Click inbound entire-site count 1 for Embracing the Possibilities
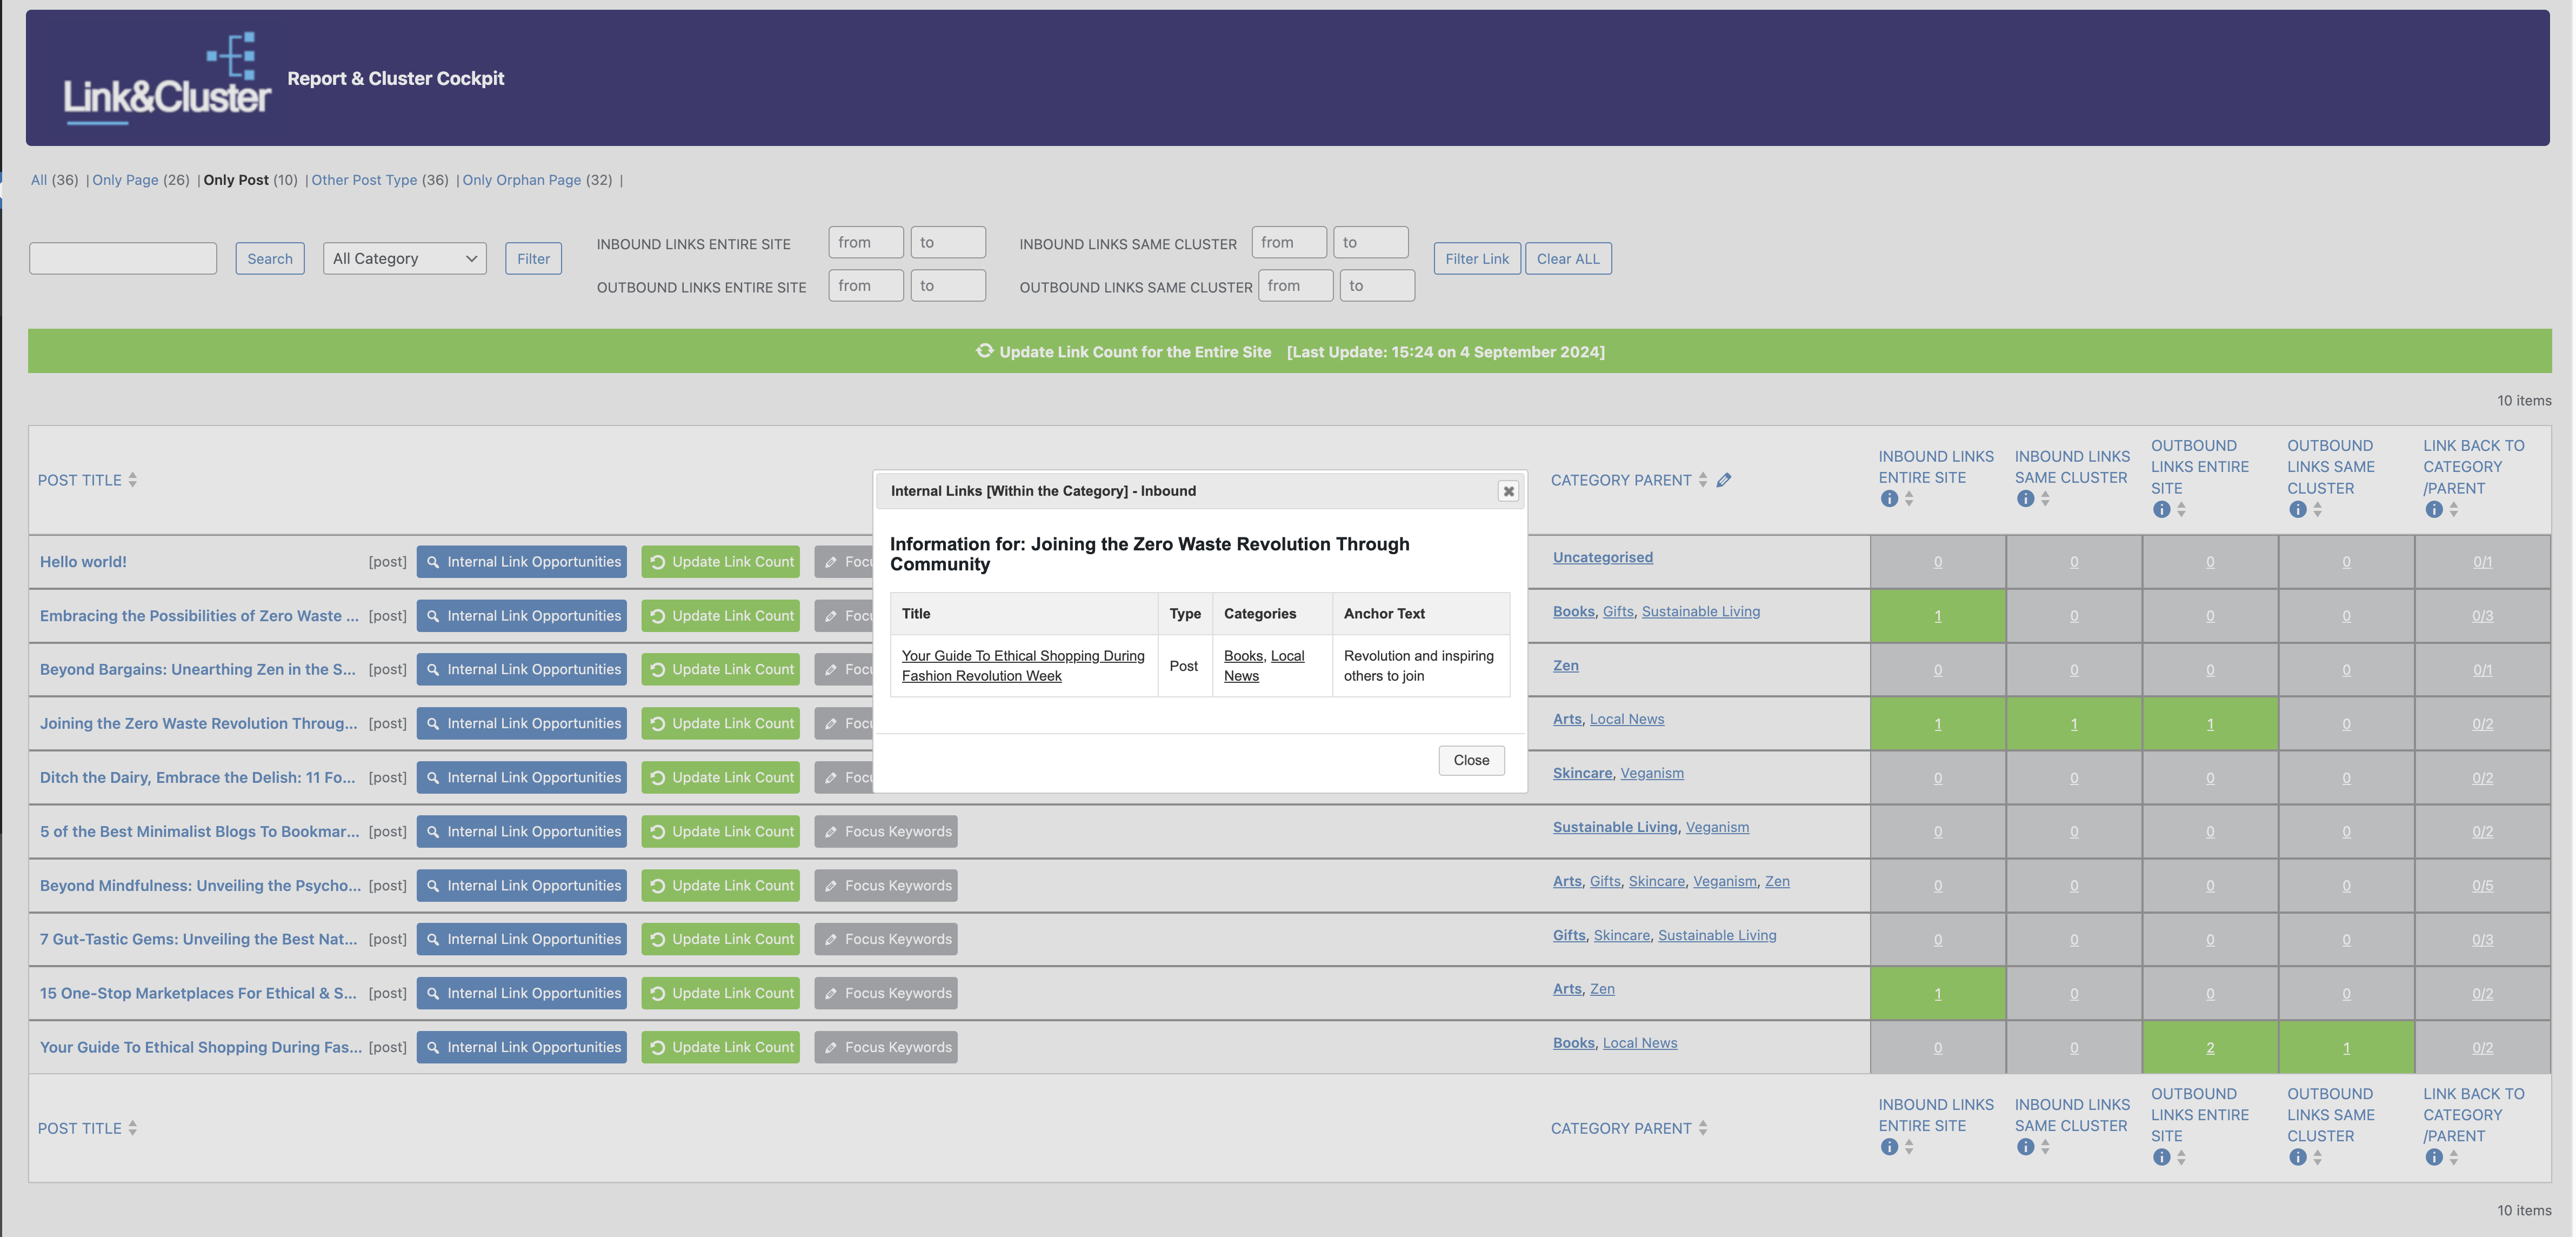Image resolution: width=2576 pixels, height=1237 pixels. pyautogui.click(x=1937, y=616)
